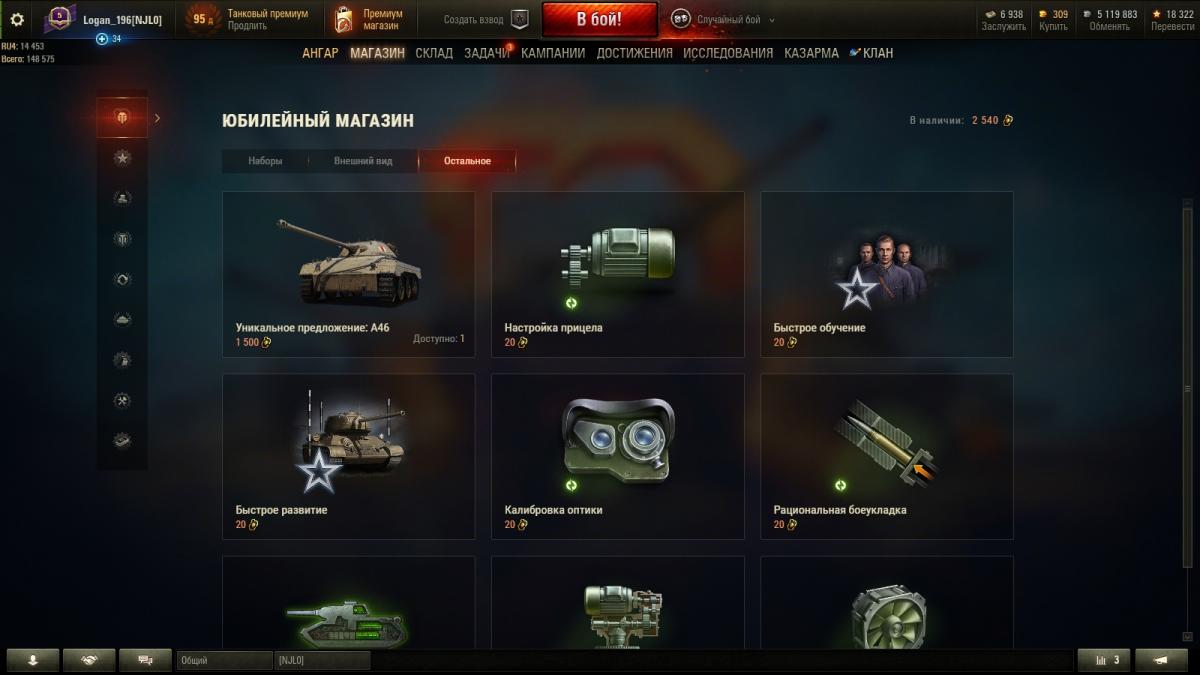Click the В бой! button
The height and width of the screenshot is (675, 1200).
pyautogui.click(x=599, y=19)
